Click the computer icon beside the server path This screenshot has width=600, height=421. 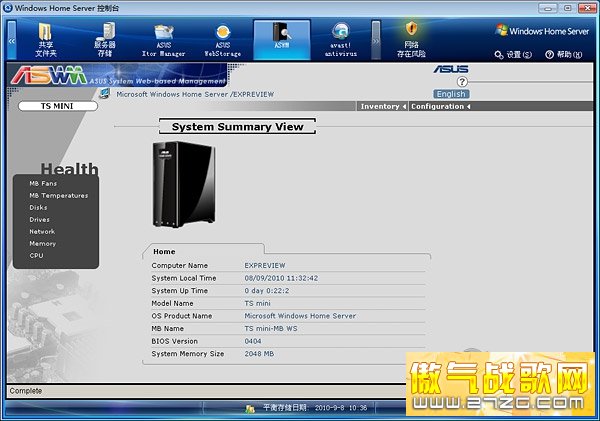(104, 93)
